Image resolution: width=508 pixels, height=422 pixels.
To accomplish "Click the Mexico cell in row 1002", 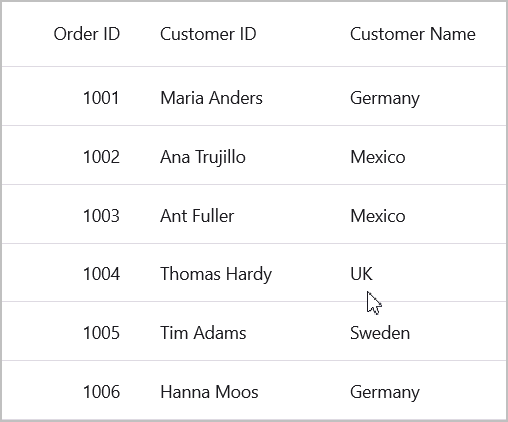I will (x=378, y=157).
